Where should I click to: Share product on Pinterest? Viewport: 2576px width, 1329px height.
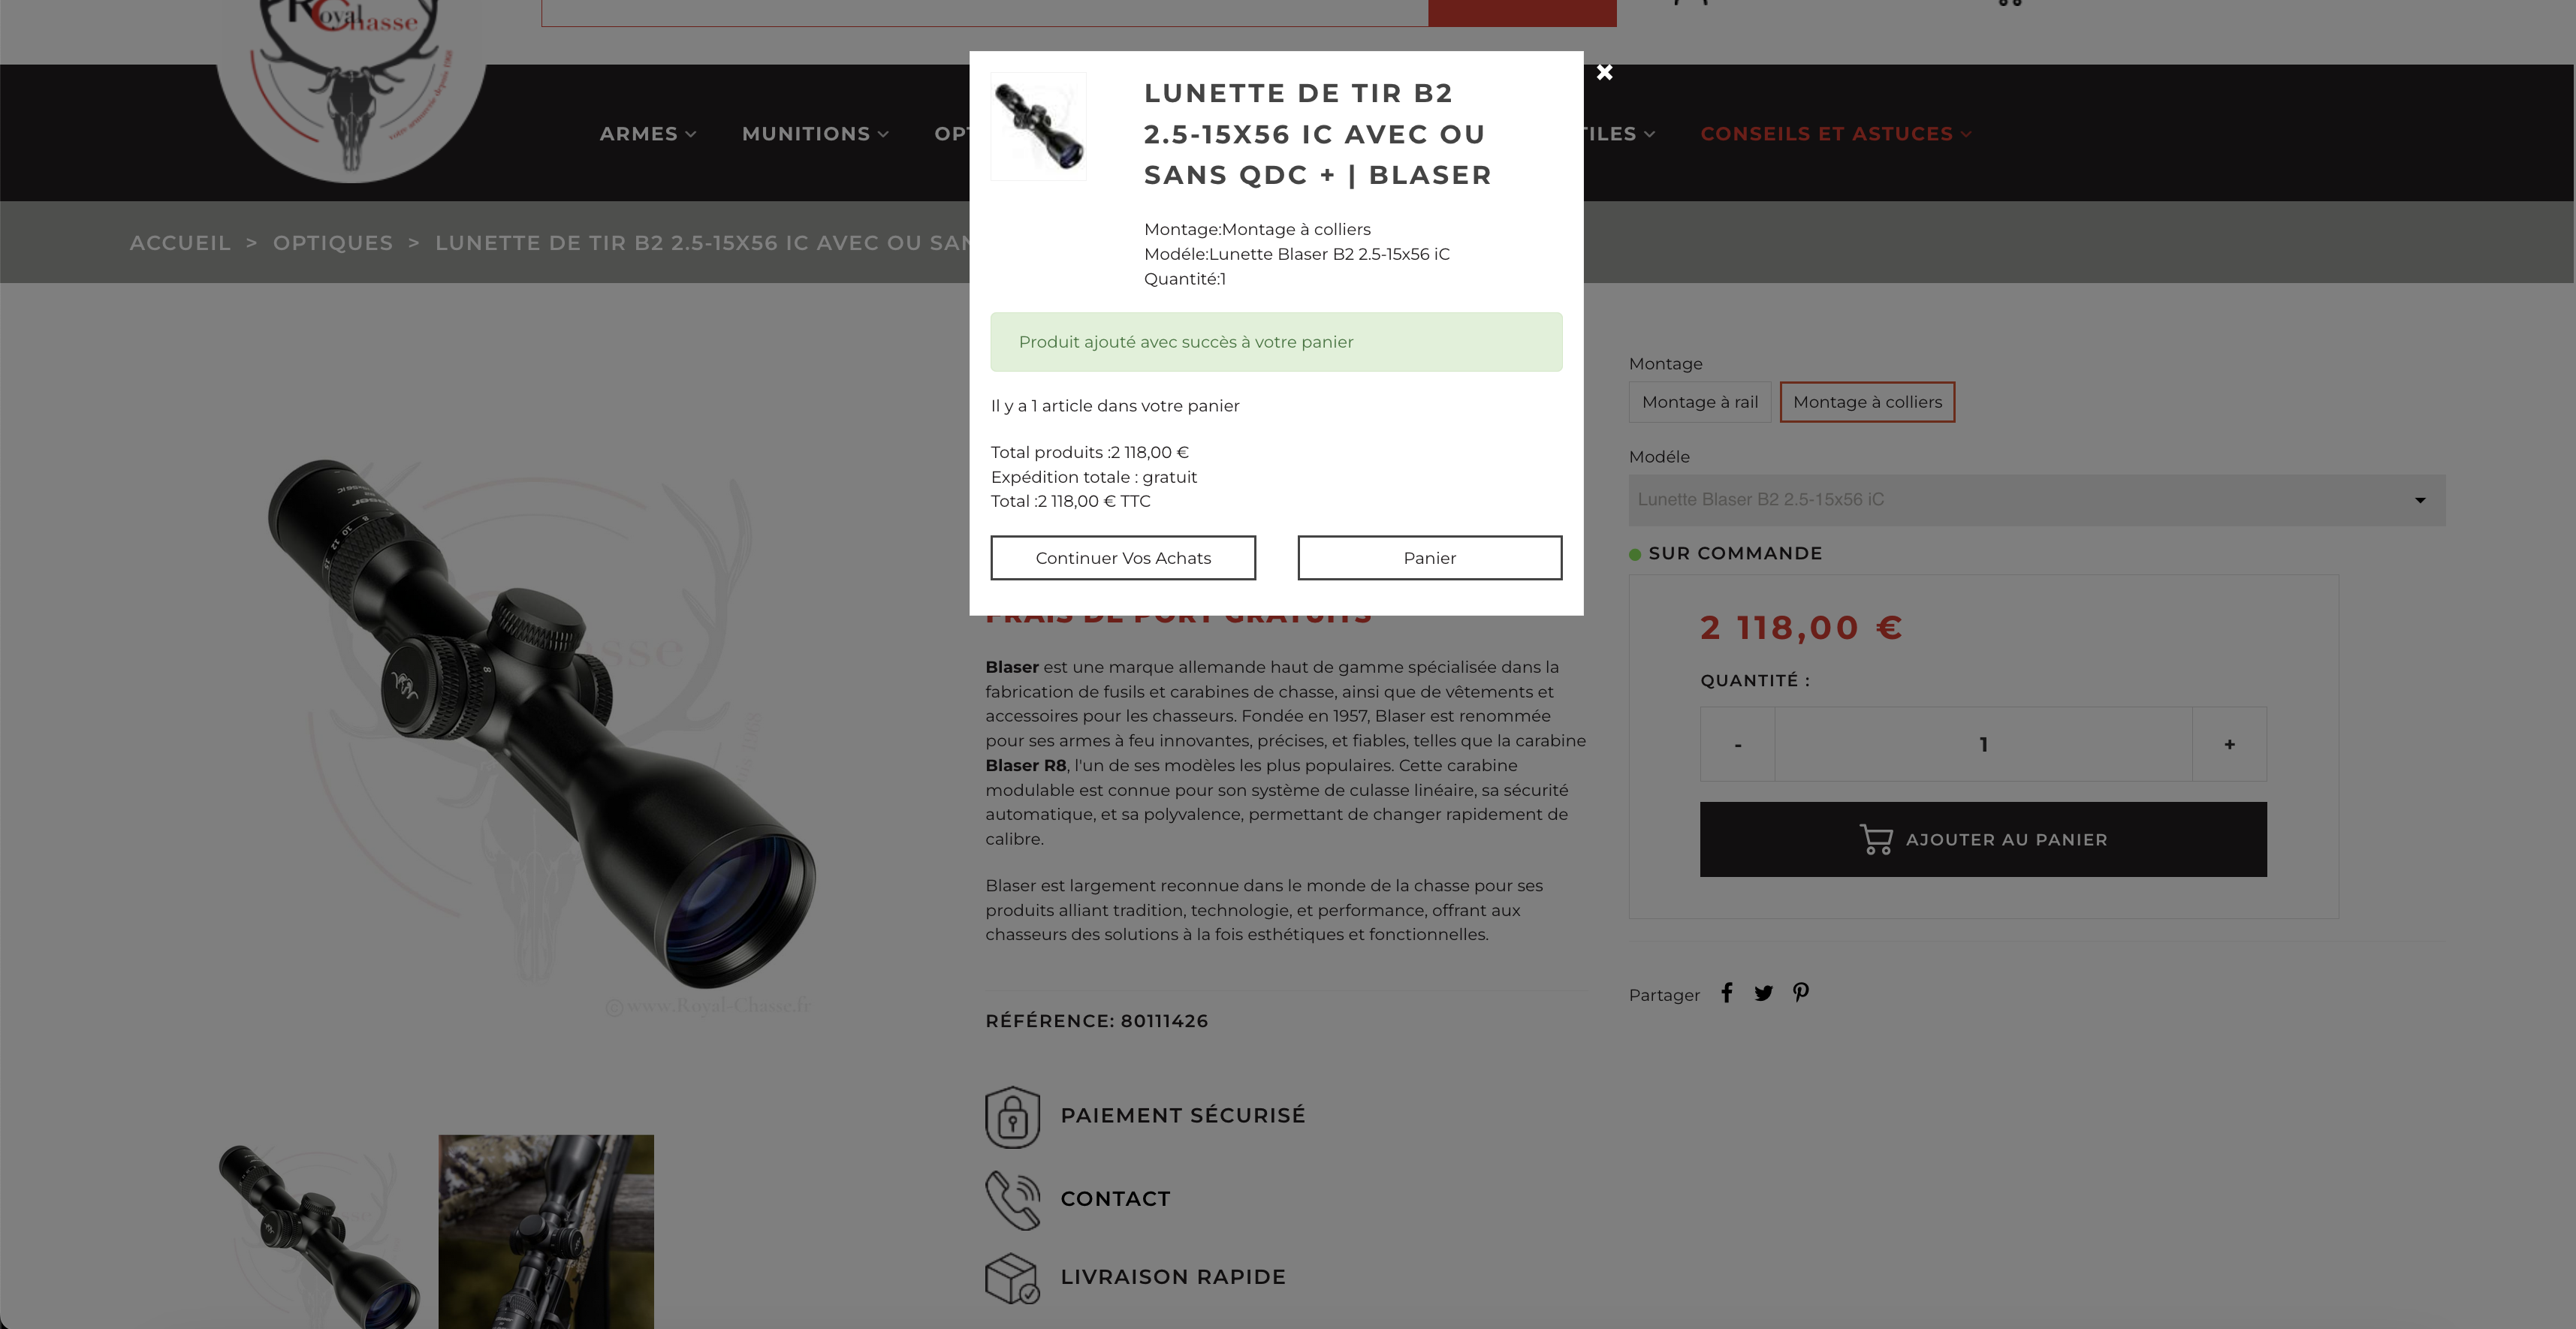coord(1801,993)
